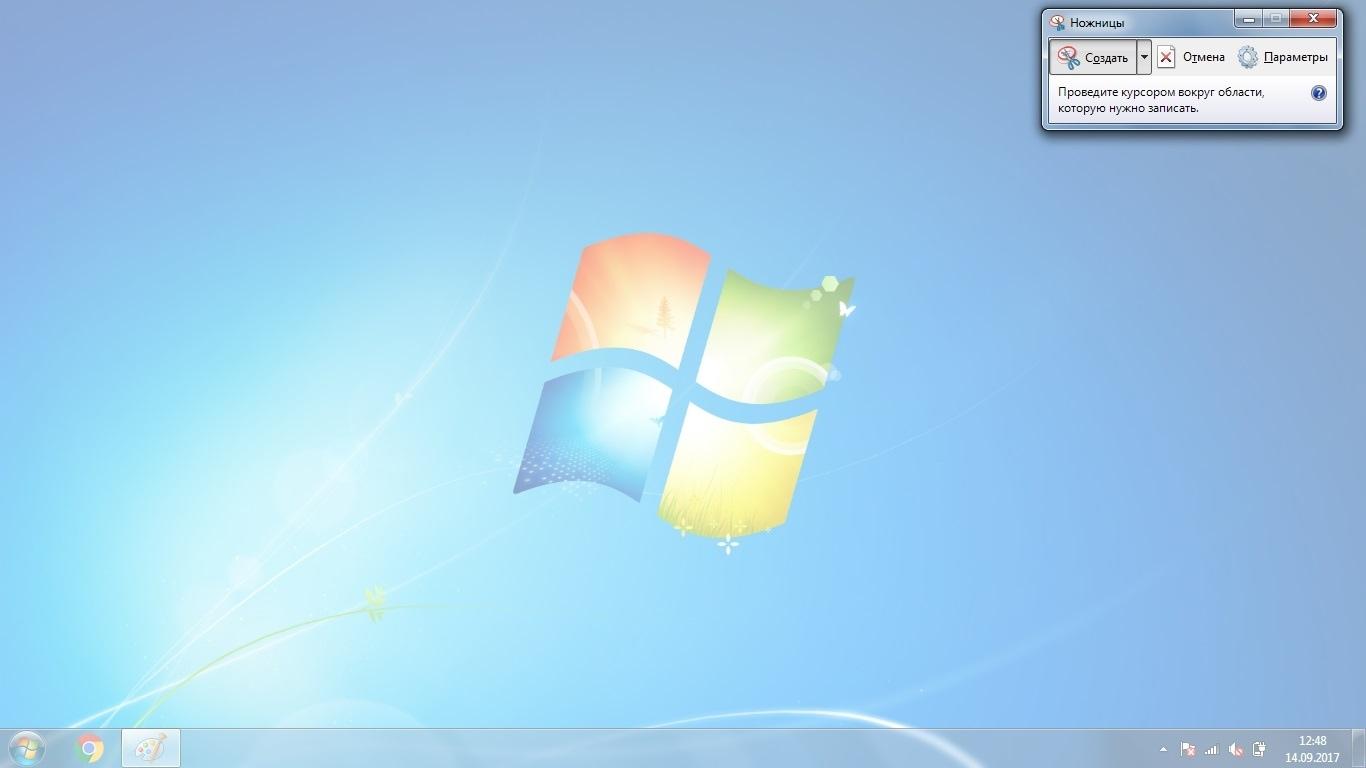Open Параметры in Snipping Tool
The height and width of the screenshot is (768, 1366).
point(1283,57)
